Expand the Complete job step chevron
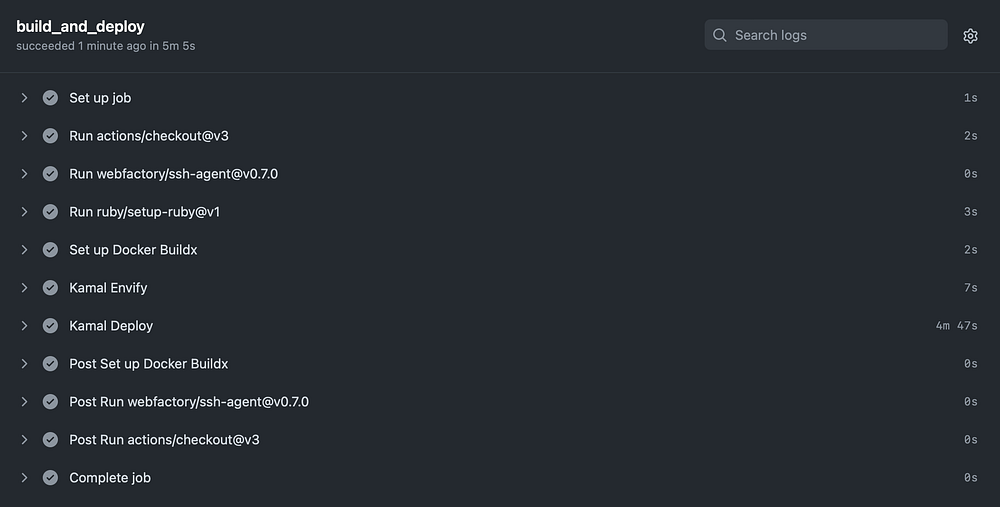 [x=25, y=478]
